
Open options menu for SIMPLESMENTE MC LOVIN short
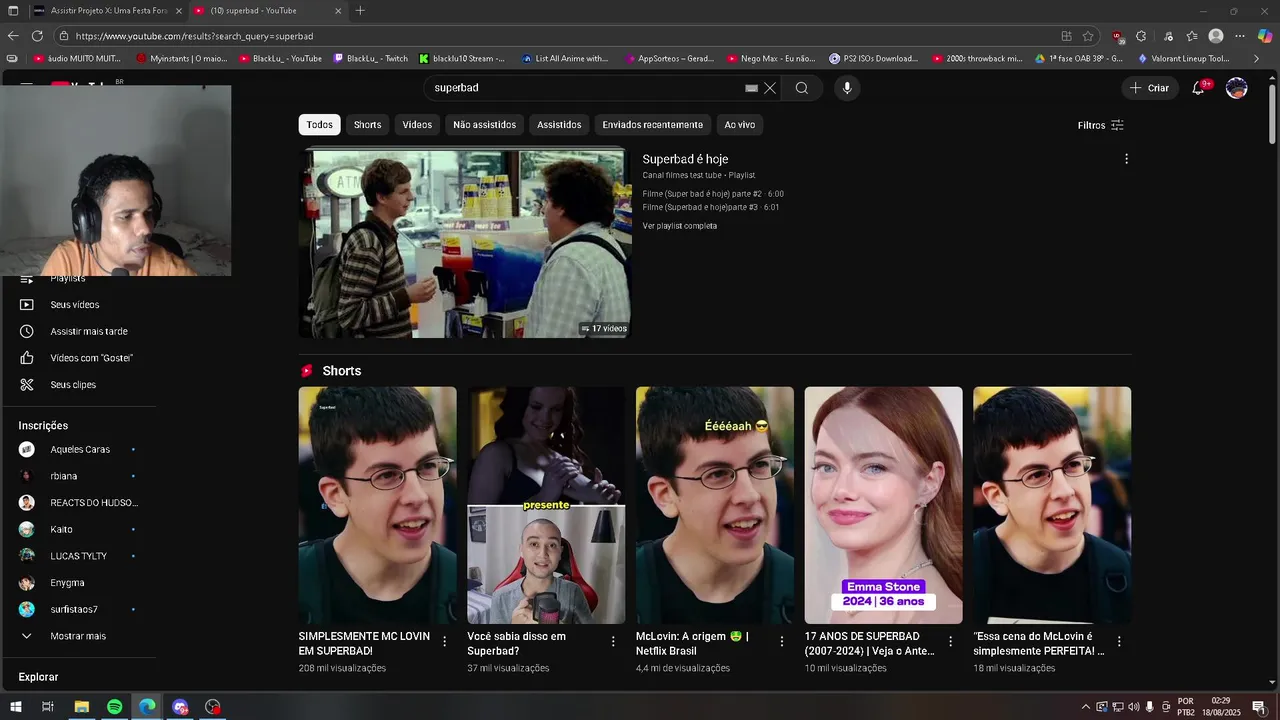tap(445, 642)
